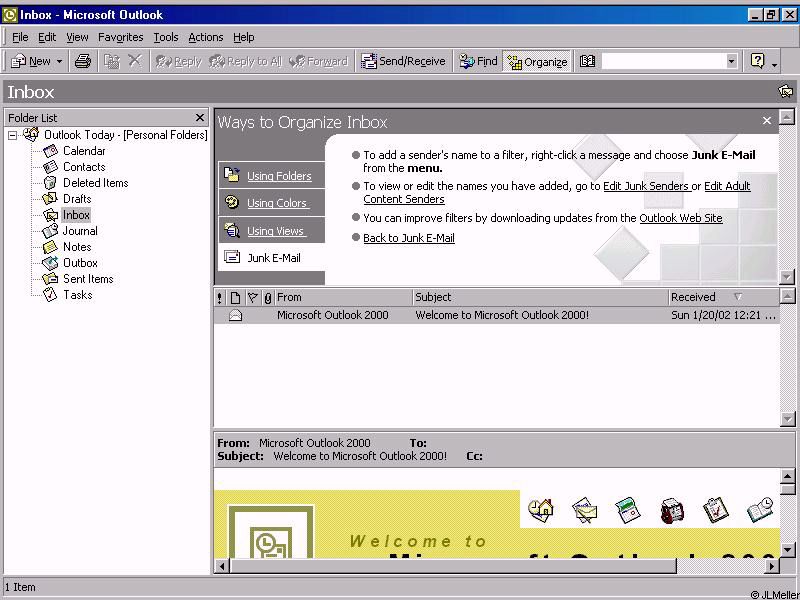Open the Tools menu
800x600 pixels.
coord(166,37)
